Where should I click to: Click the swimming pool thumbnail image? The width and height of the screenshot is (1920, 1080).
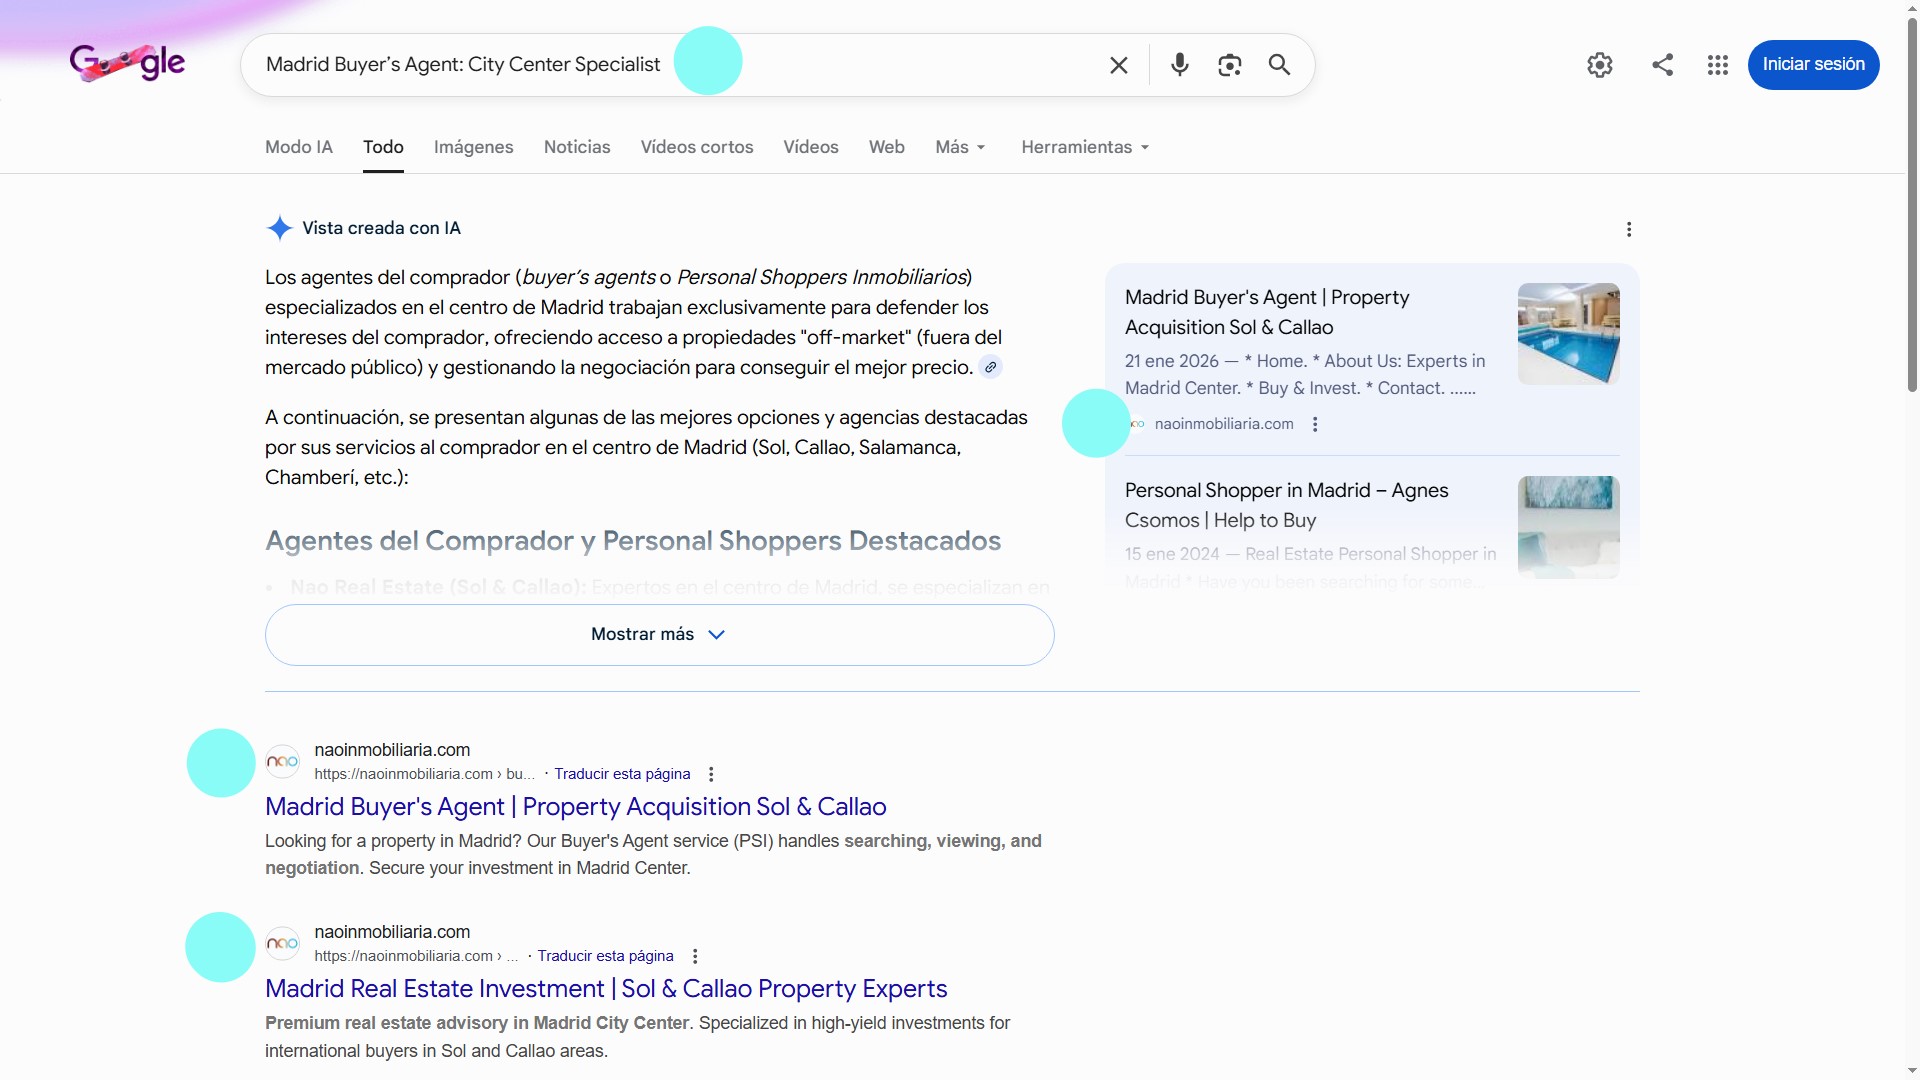1568,334
